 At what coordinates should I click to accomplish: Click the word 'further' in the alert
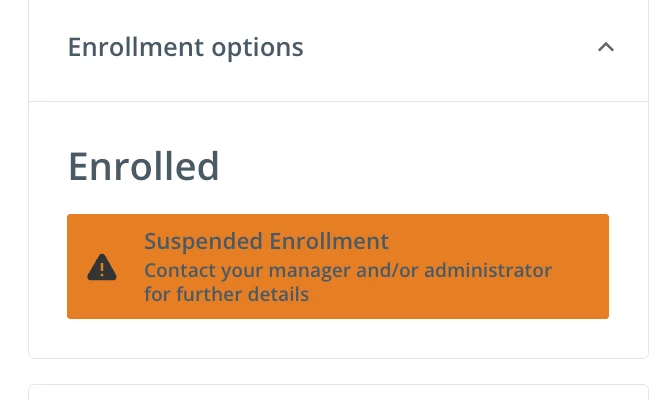(x=209, y=294)
